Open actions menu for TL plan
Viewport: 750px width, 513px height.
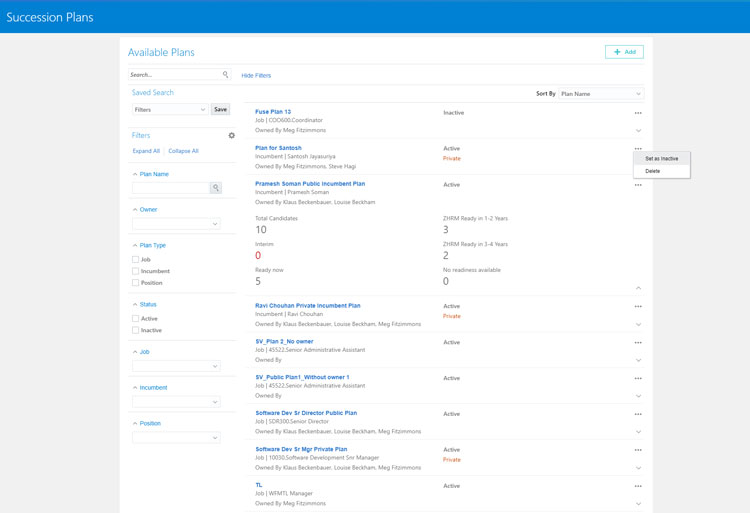(638, 486)
